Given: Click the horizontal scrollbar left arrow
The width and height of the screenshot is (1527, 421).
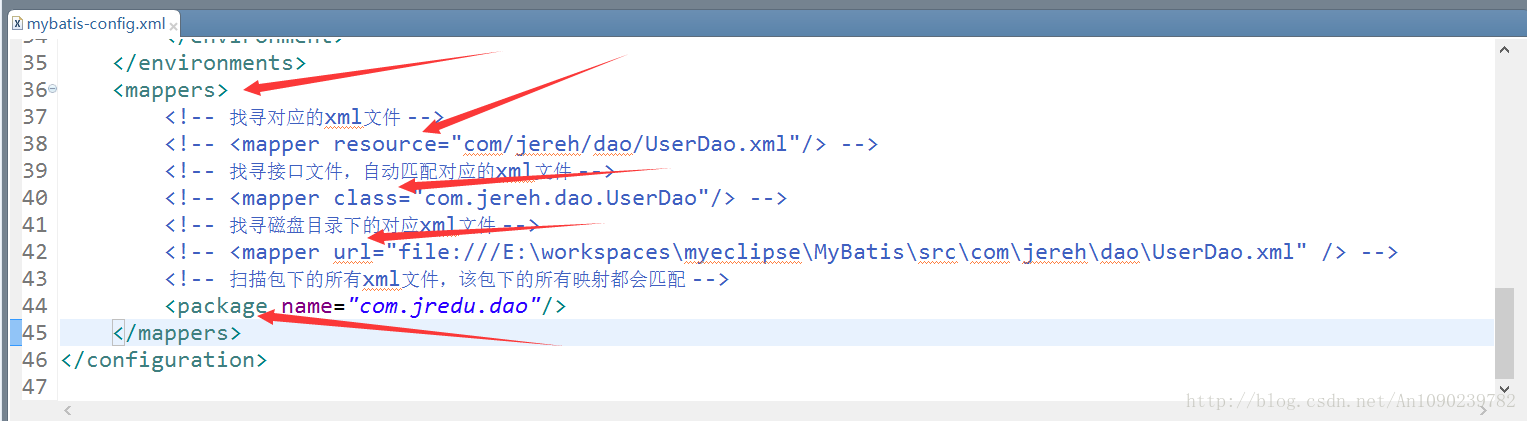Looking at the screenshot, I should tap(68, 409).
